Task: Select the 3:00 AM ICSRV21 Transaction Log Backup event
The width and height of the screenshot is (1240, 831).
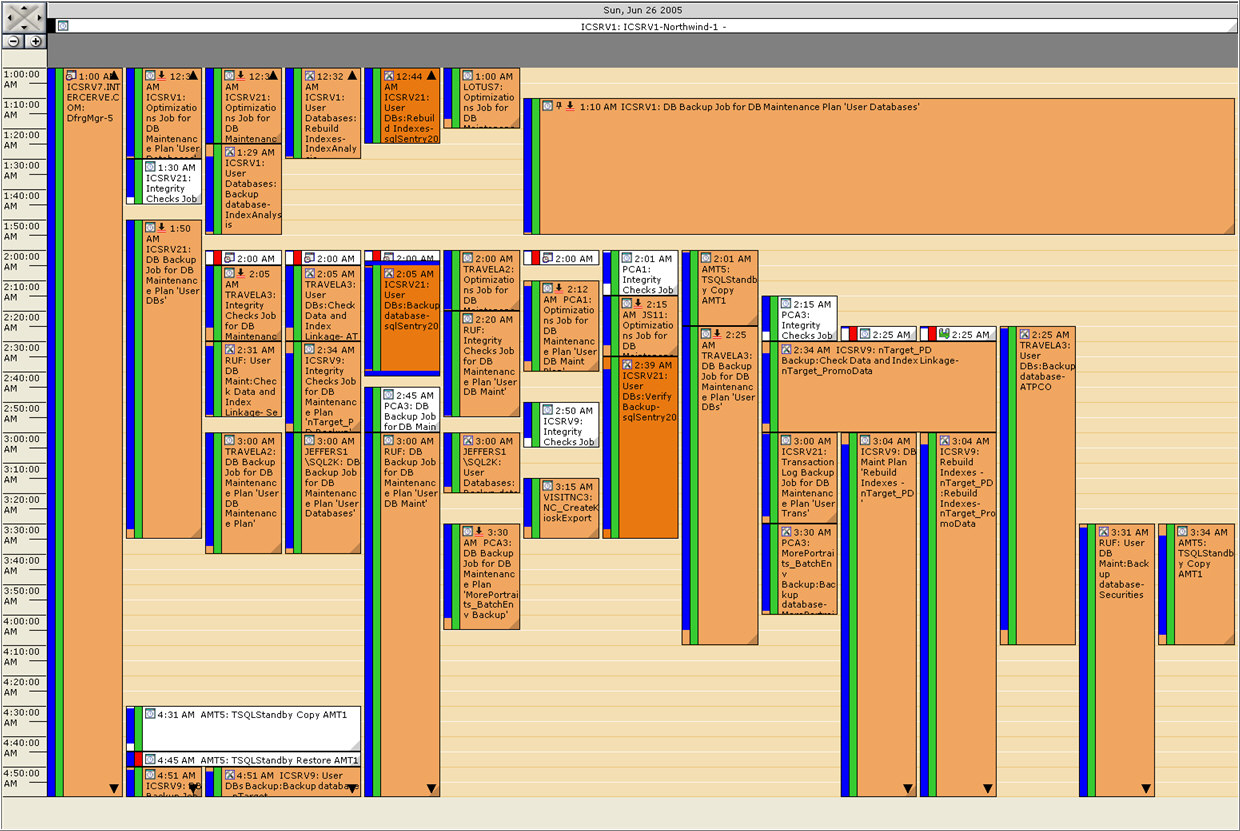Action: point(799,478)
